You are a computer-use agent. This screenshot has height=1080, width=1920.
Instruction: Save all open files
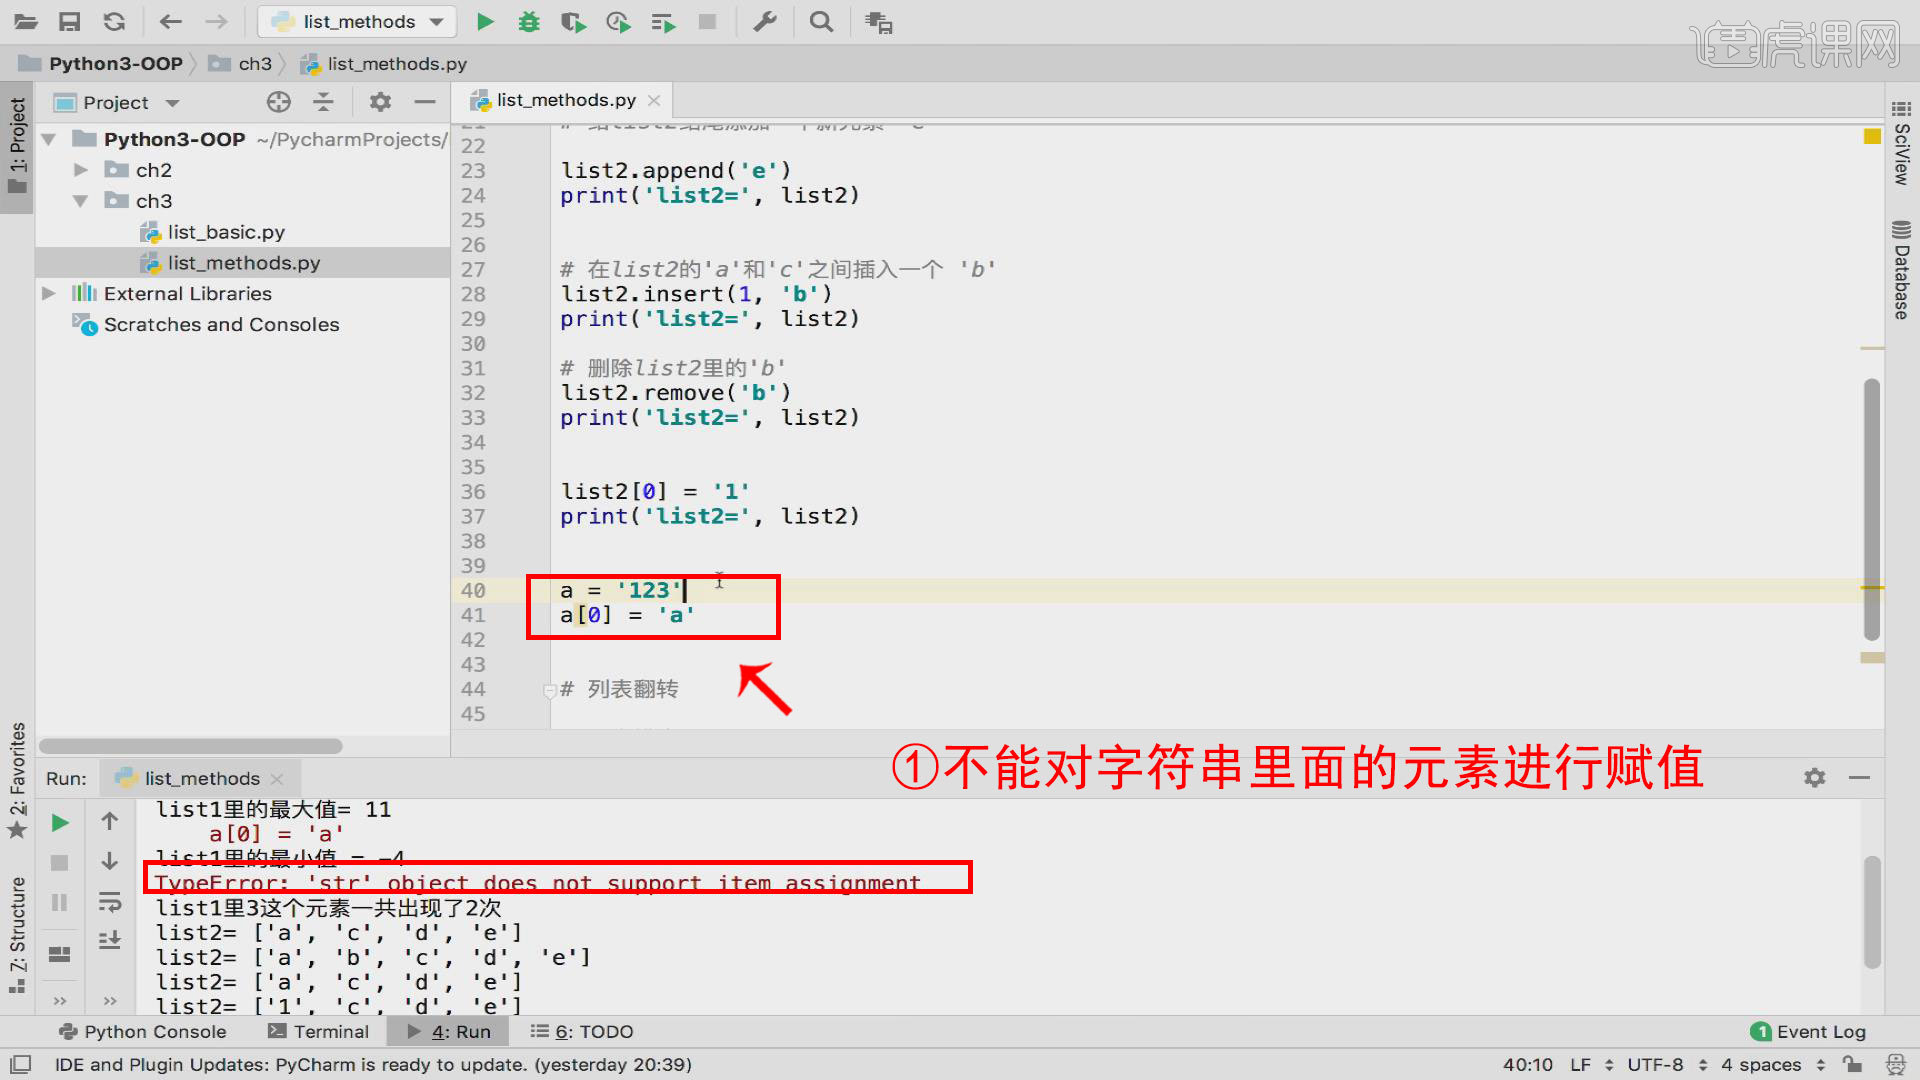69,21
